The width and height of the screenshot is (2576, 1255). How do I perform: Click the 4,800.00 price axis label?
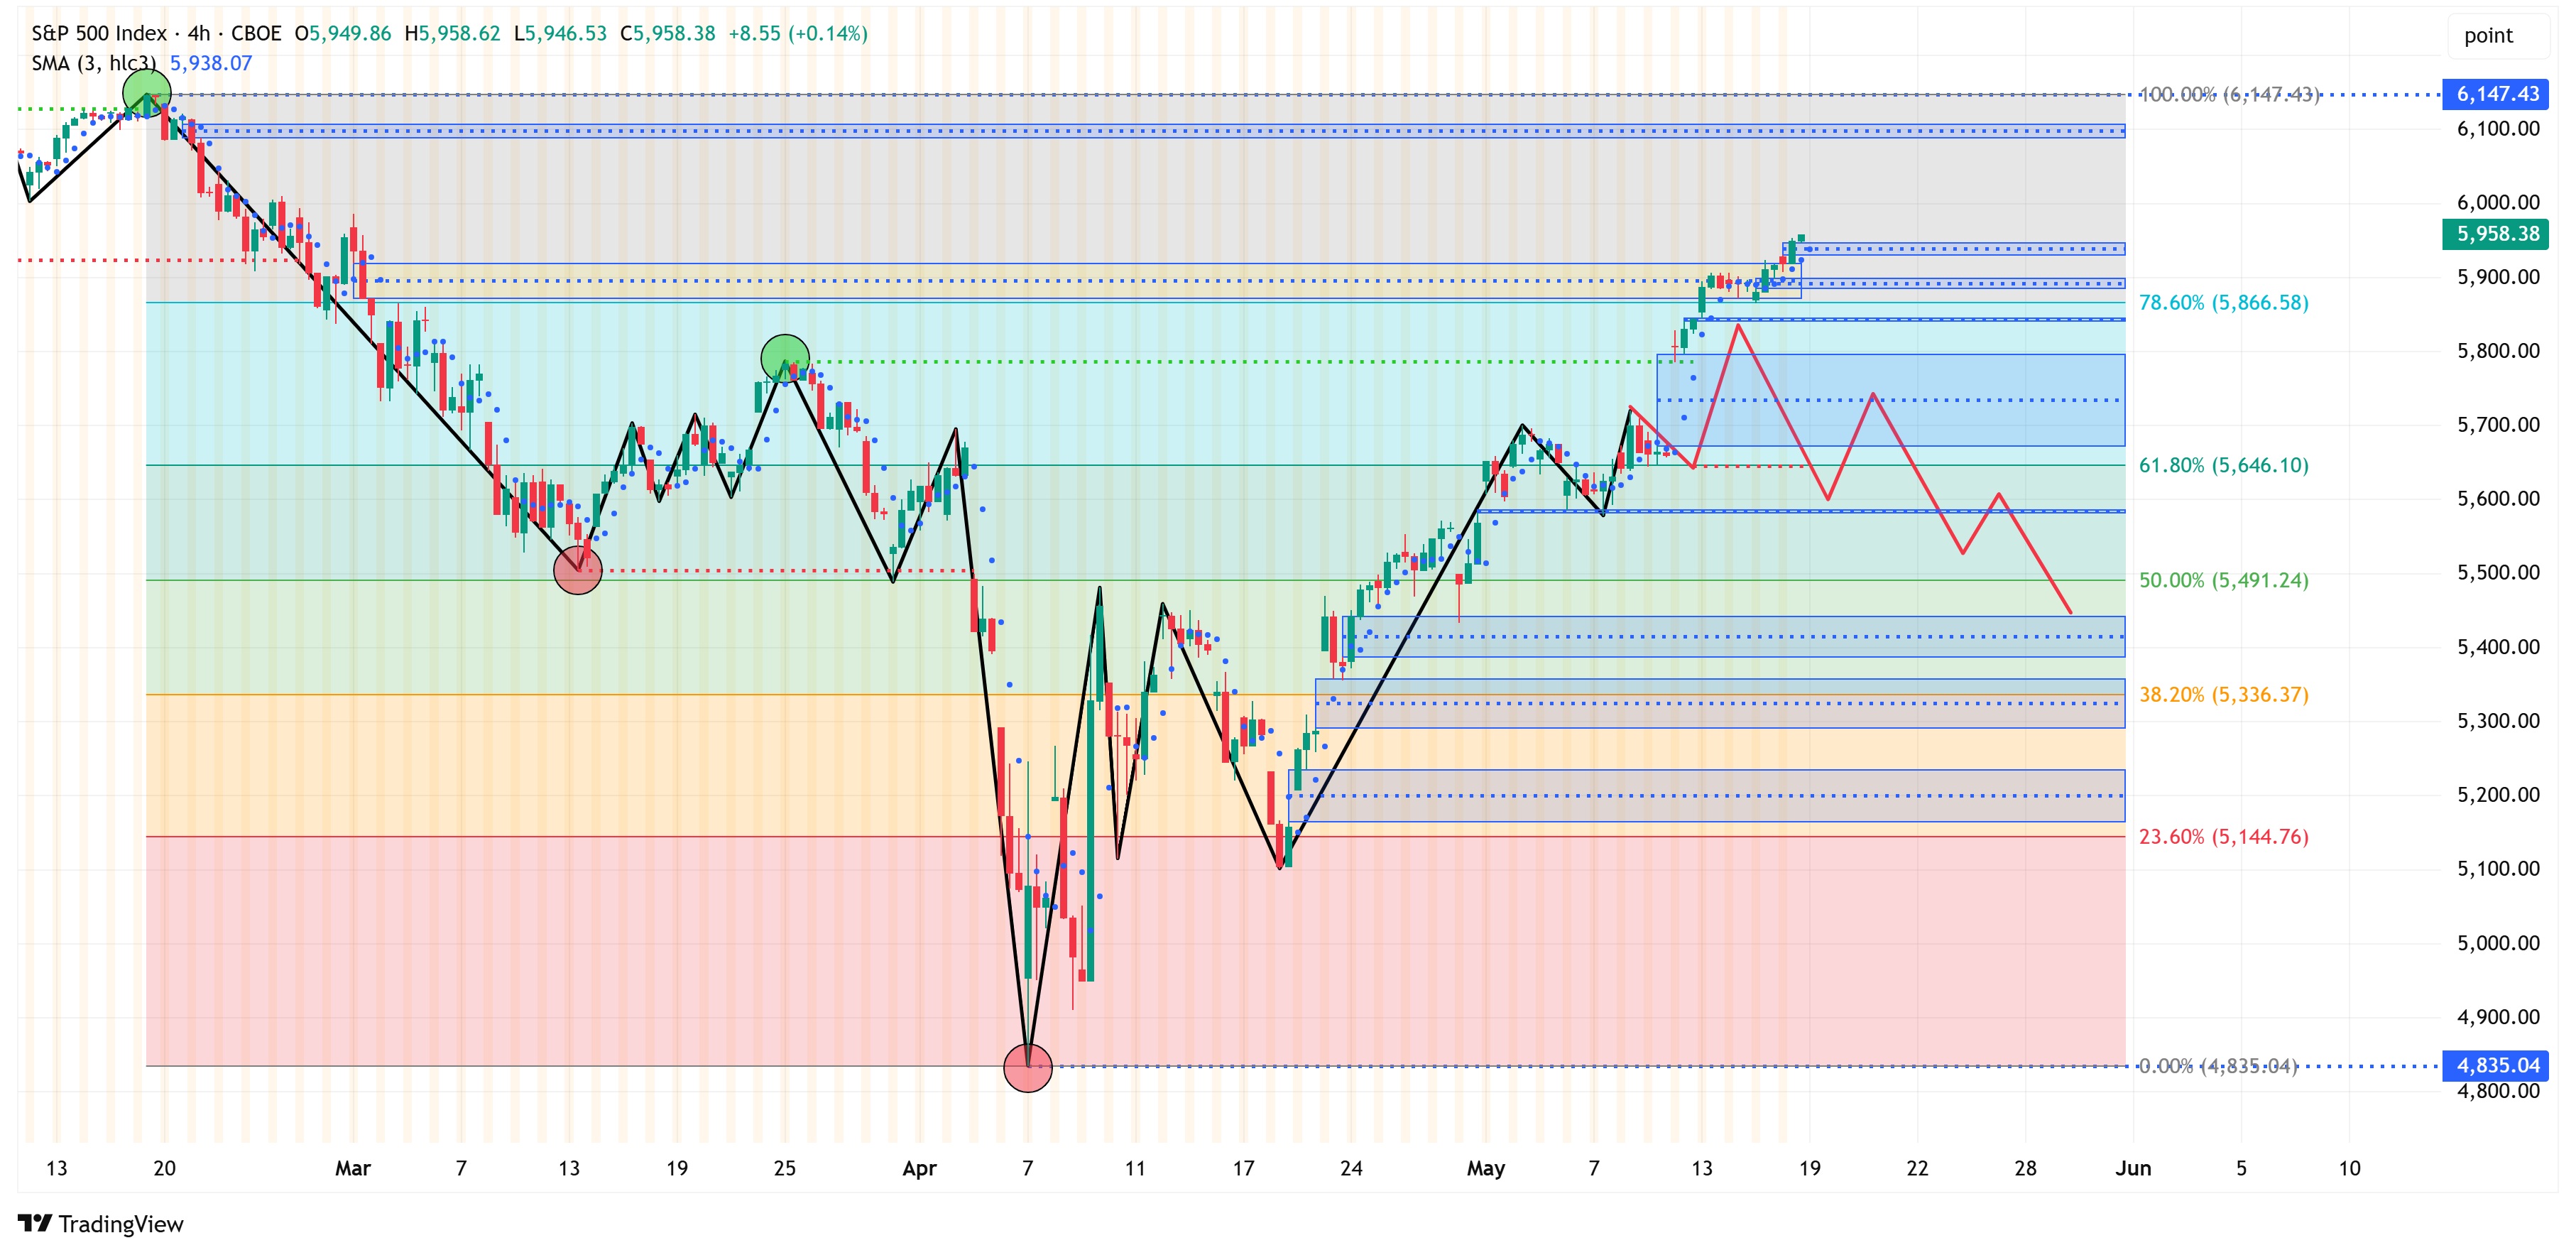tap(2498, 1090)
